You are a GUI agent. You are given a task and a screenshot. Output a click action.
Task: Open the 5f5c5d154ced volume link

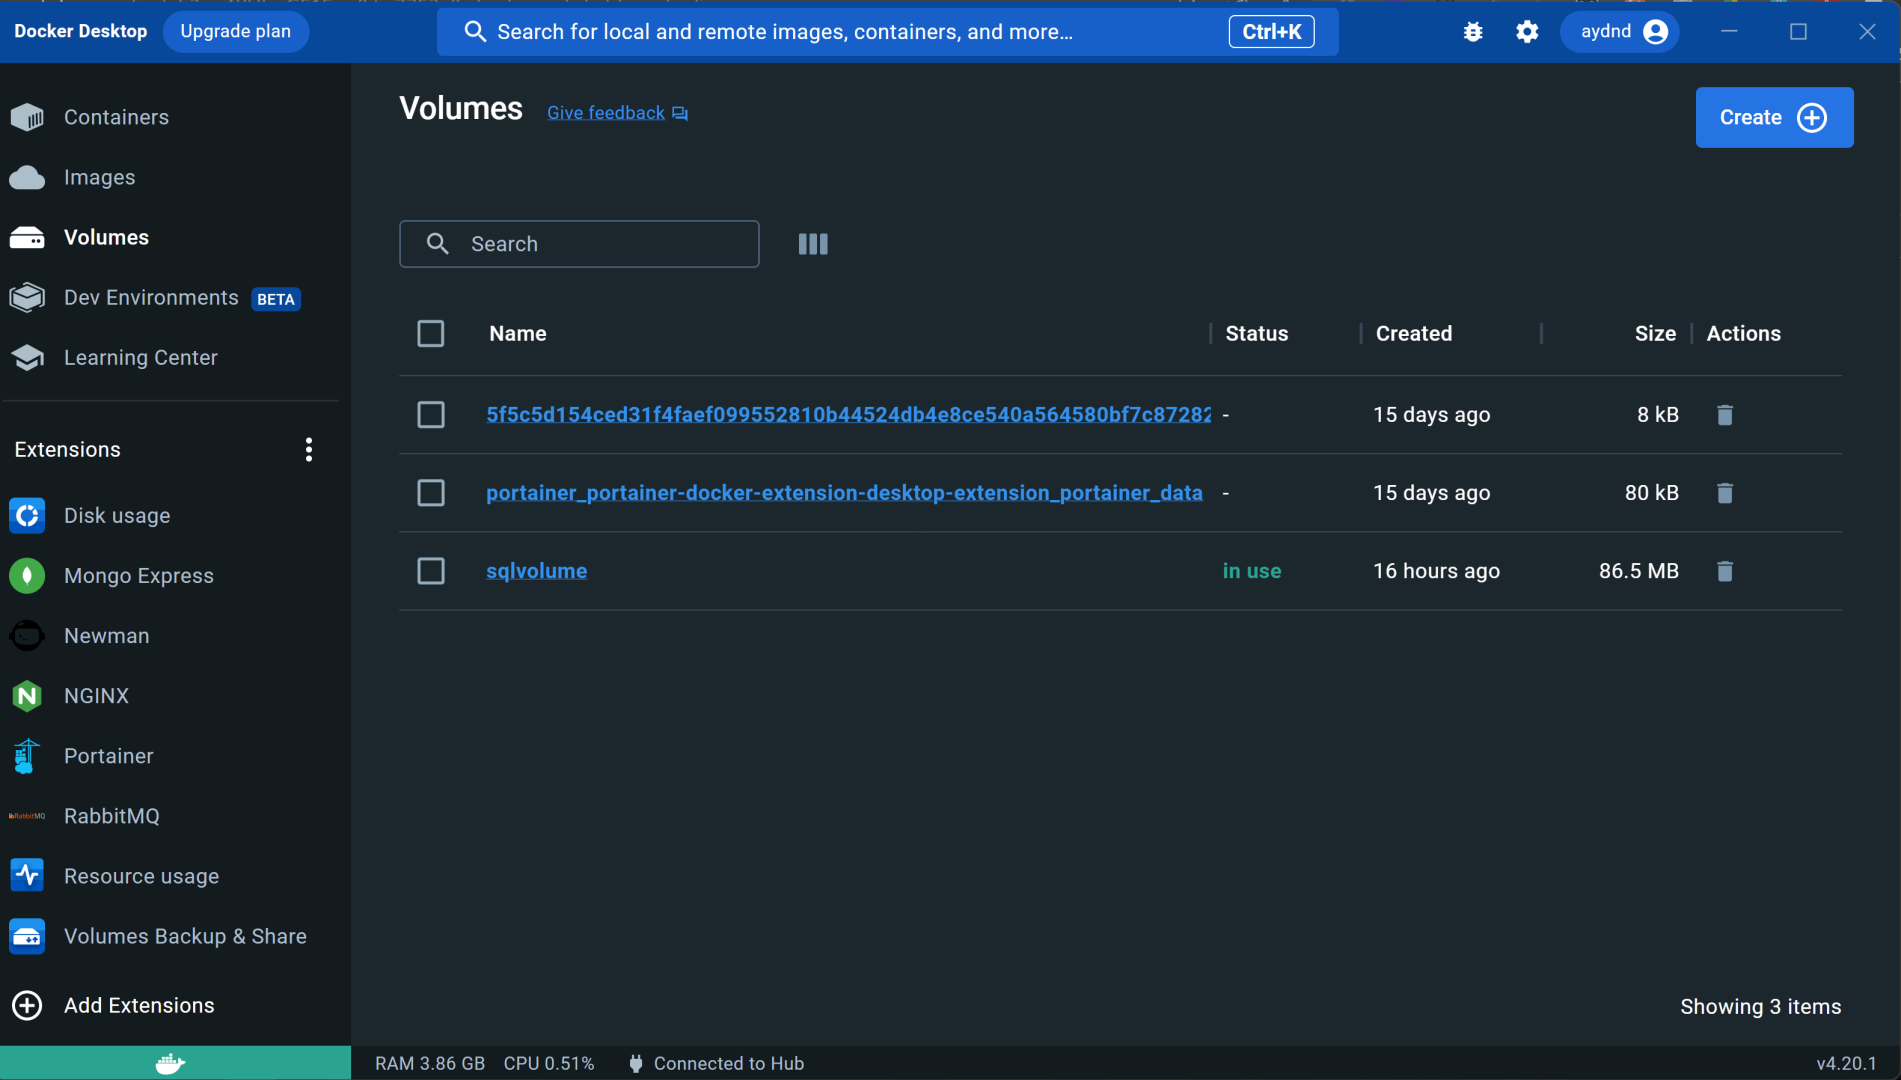tap(848, 415)
